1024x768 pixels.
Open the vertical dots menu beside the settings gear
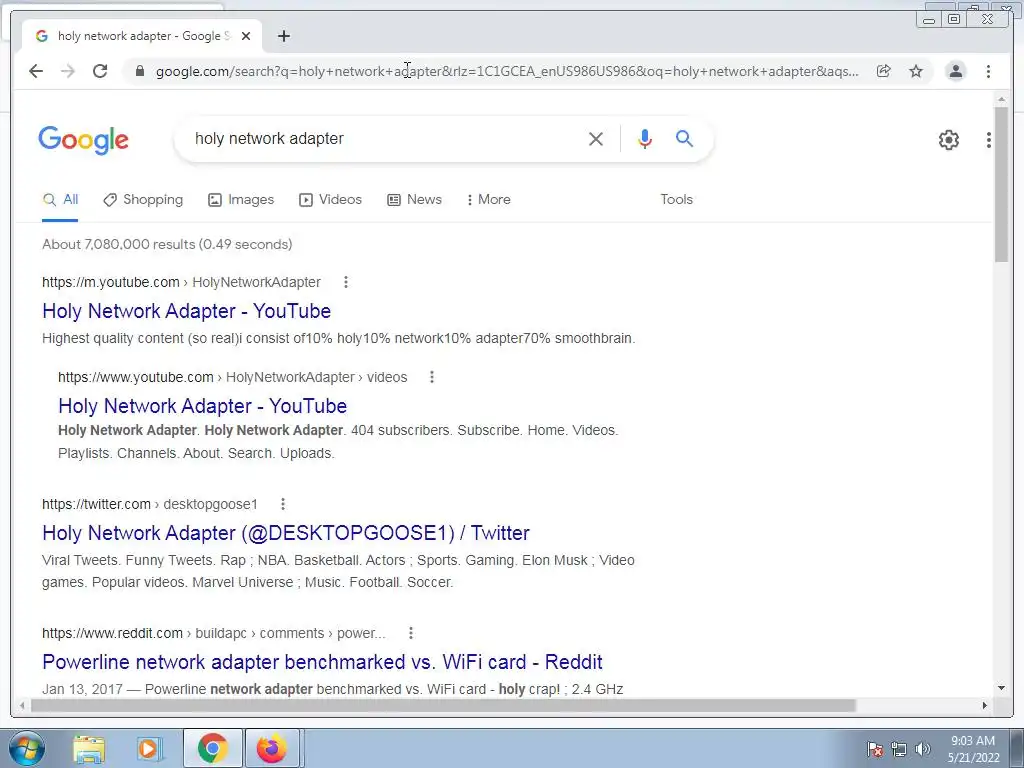tap(989, 140)
